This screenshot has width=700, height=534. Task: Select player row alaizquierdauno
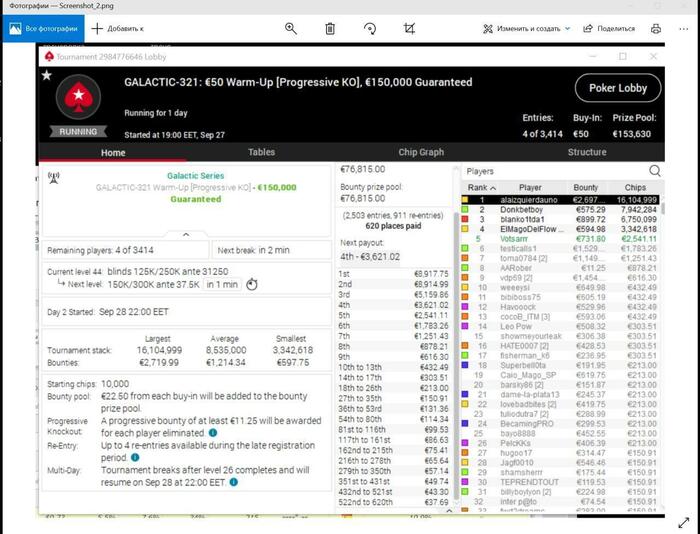(560, 200)
